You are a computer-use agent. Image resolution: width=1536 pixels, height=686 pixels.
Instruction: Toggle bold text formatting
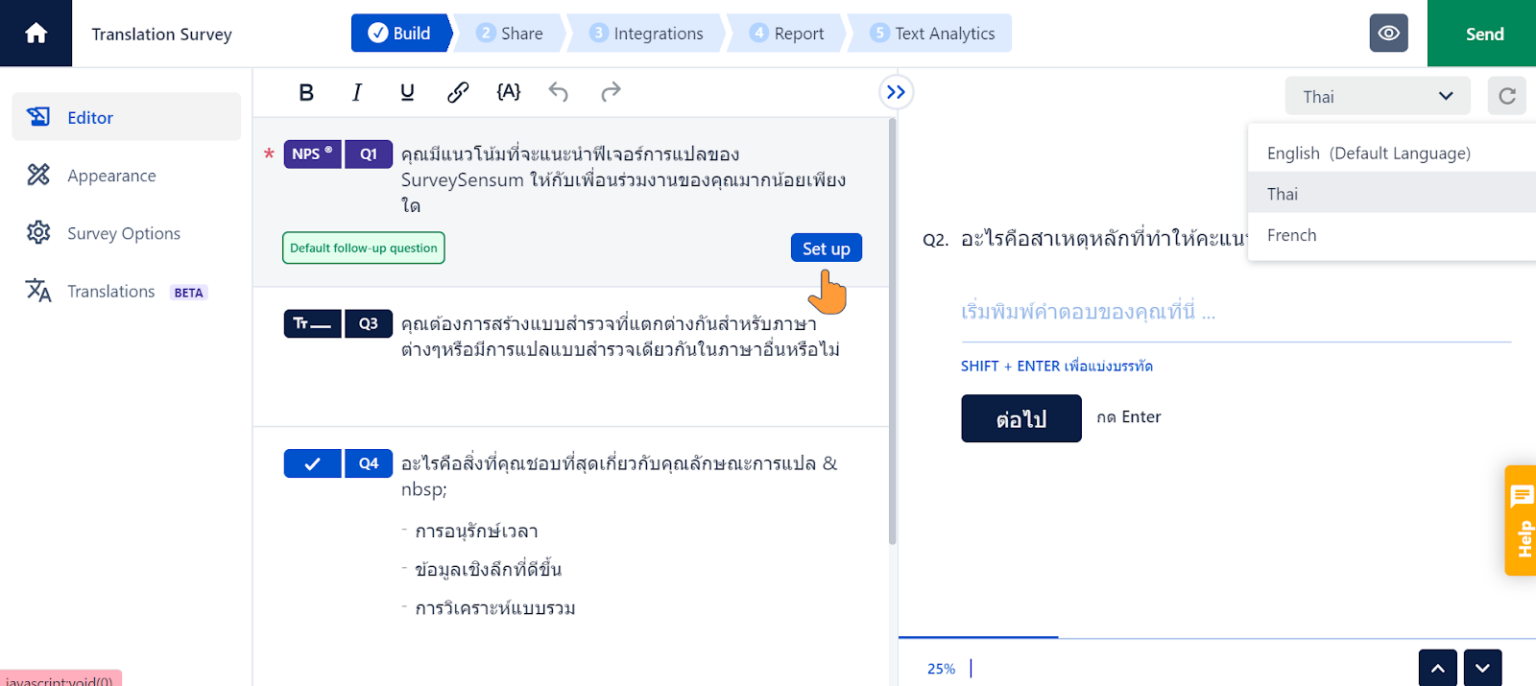pos(306,92)
